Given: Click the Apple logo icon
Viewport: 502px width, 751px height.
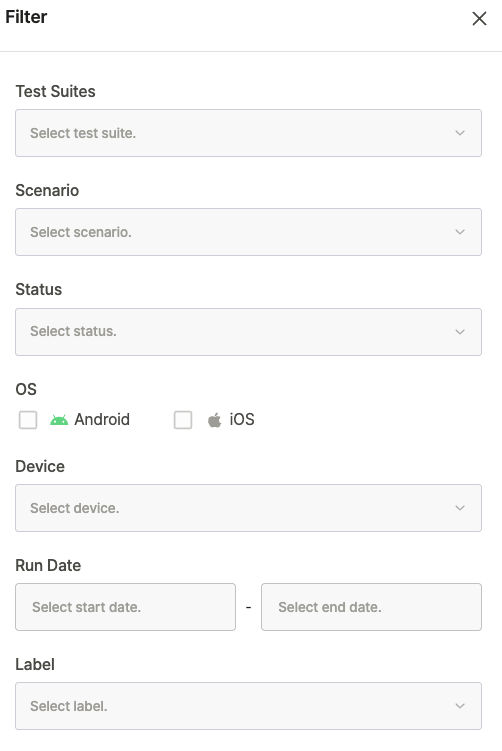Looking at the screenshot, I should pos(214,420).
